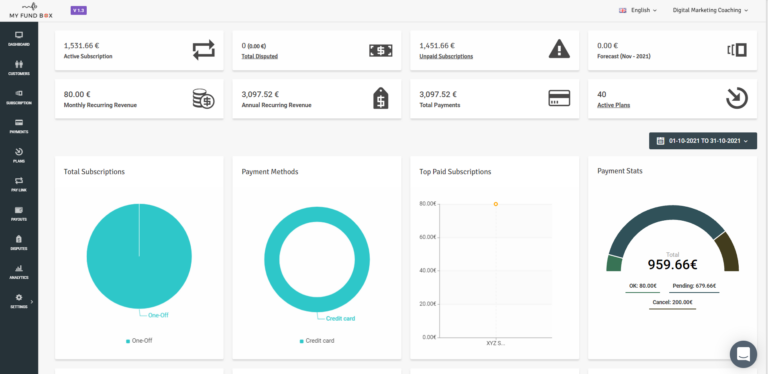768x374 pixels.
Task: Open the Total Disputed link
Action: [260, 56]
